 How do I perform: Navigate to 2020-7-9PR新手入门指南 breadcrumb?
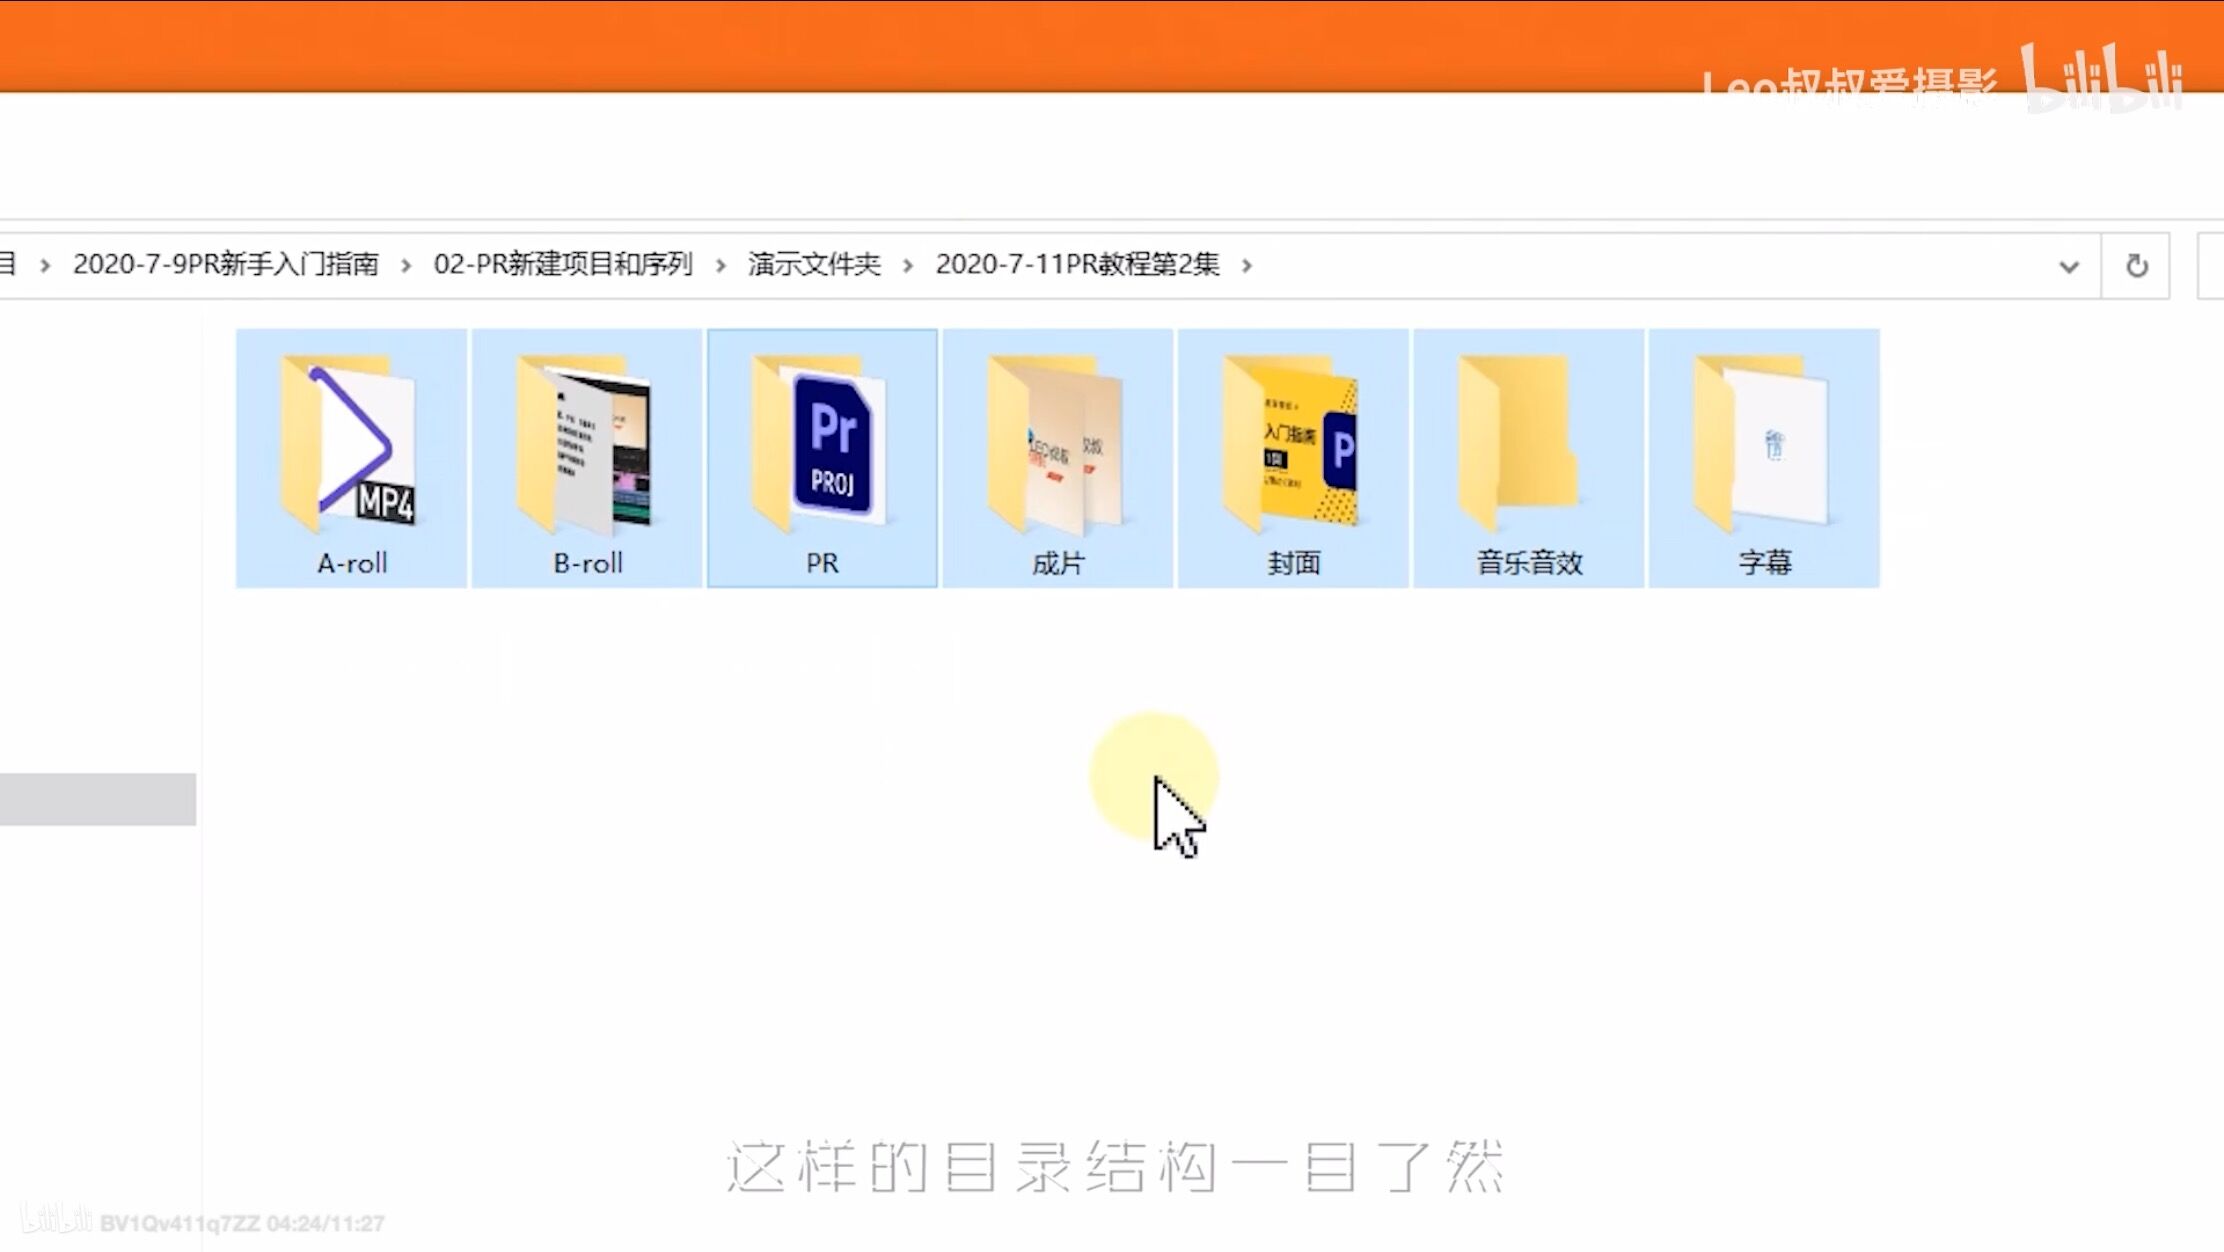point(226,264)
